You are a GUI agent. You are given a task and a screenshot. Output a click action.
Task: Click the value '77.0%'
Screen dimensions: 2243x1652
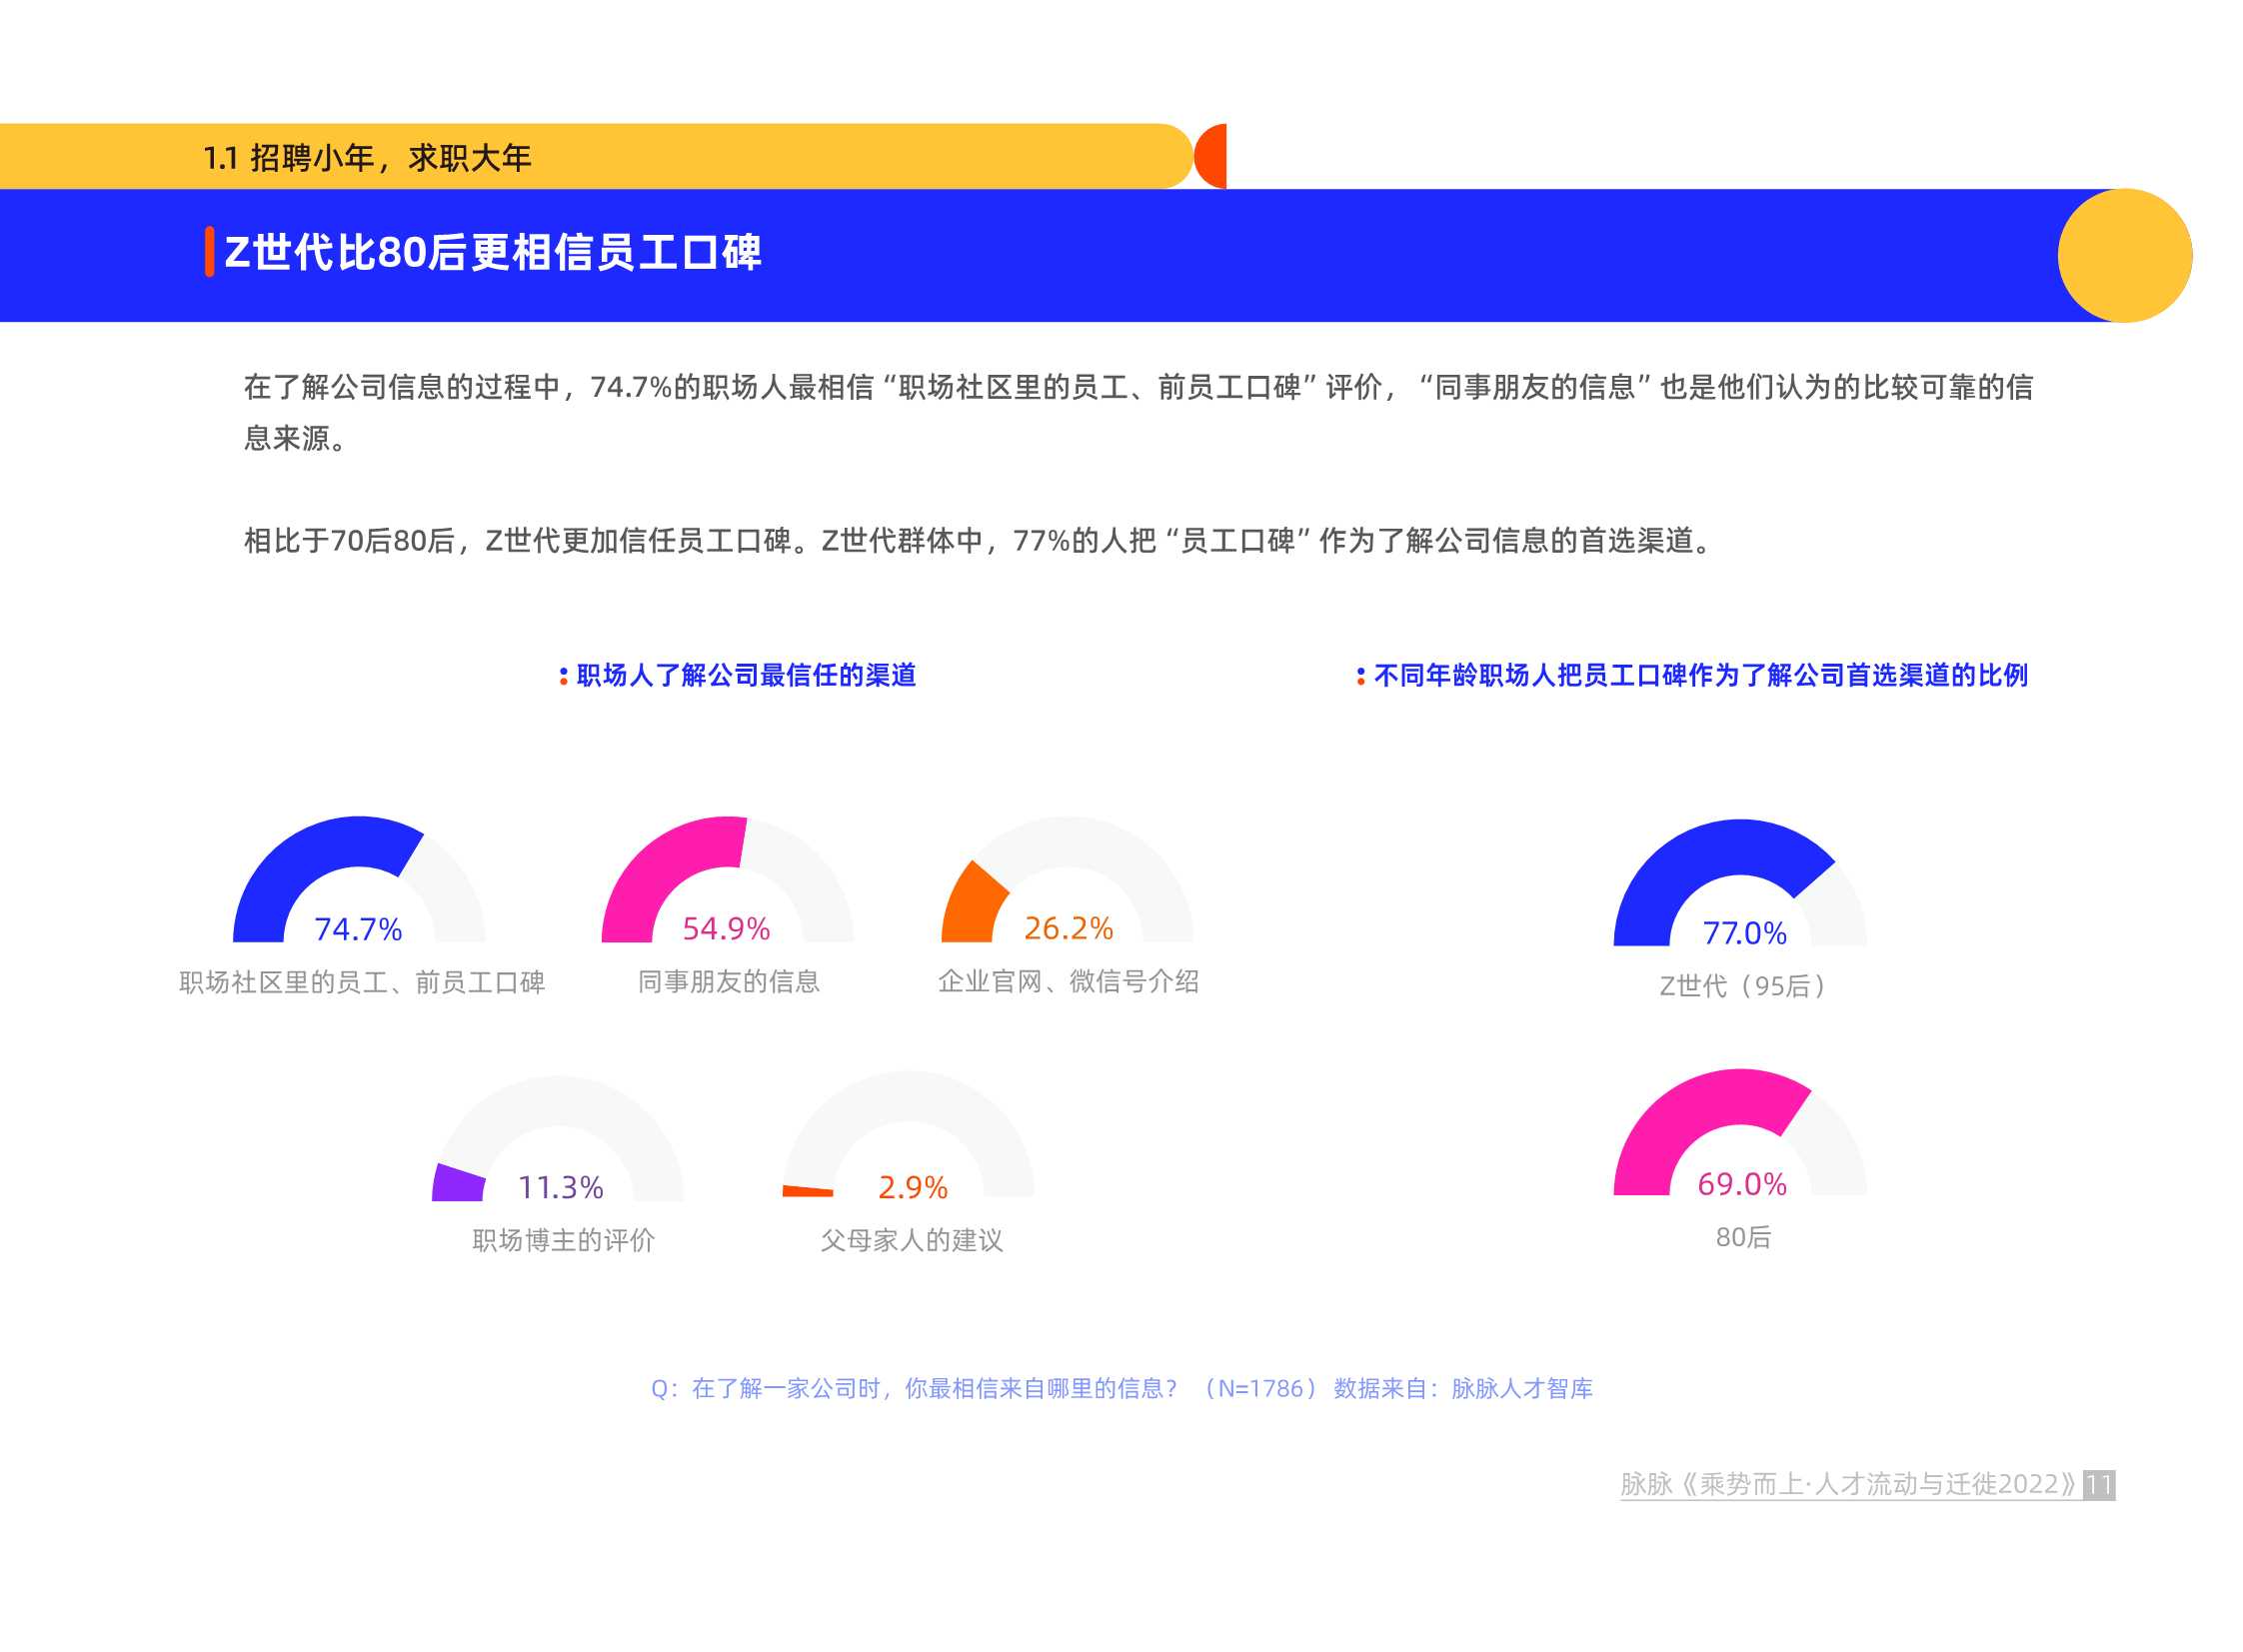[x=1745, y=934]
